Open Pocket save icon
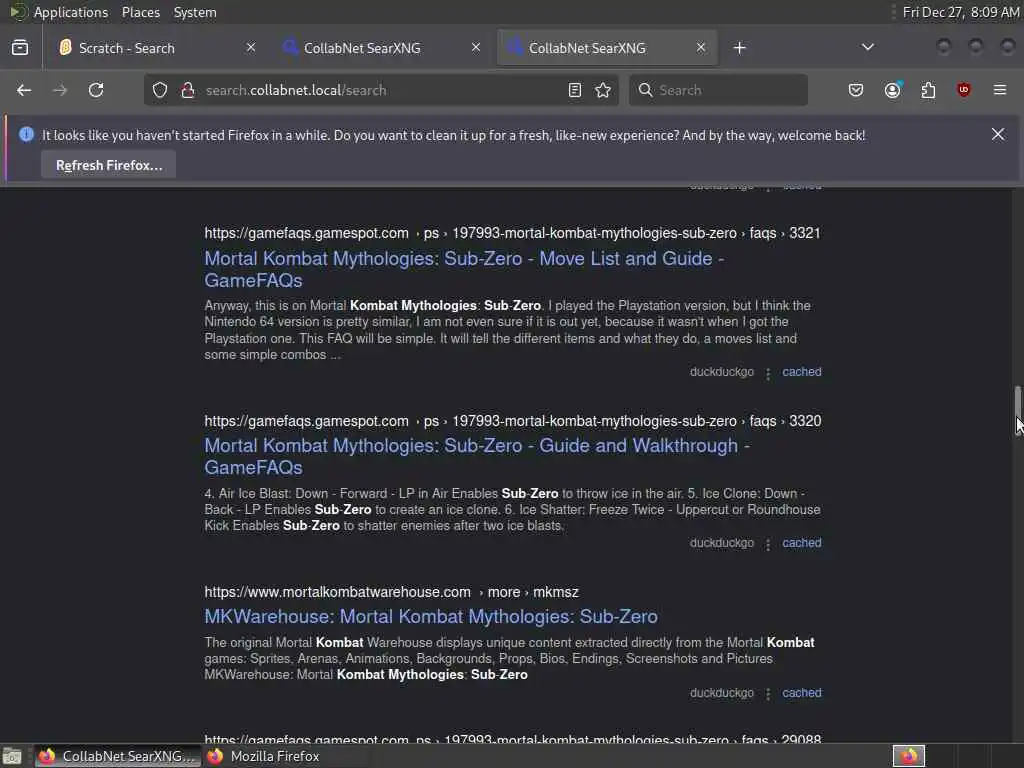Screen dimensions: 1024x768 [x=856, y=90]
